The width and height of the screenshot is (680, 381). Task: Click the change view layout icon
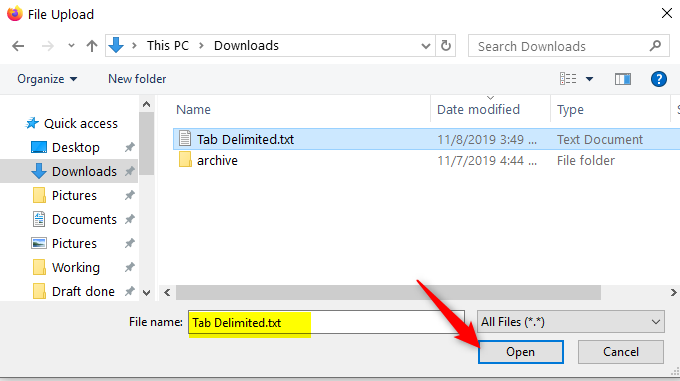click(x=568, y=79)
